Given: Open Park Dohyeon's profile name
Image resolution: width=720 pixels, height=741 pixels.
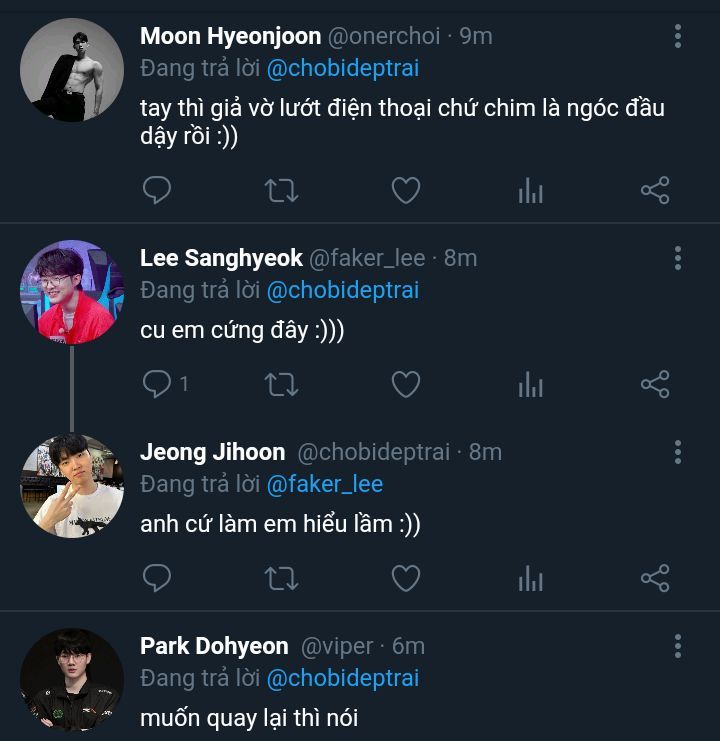Looking at the screenshot, I should (214, 646).
